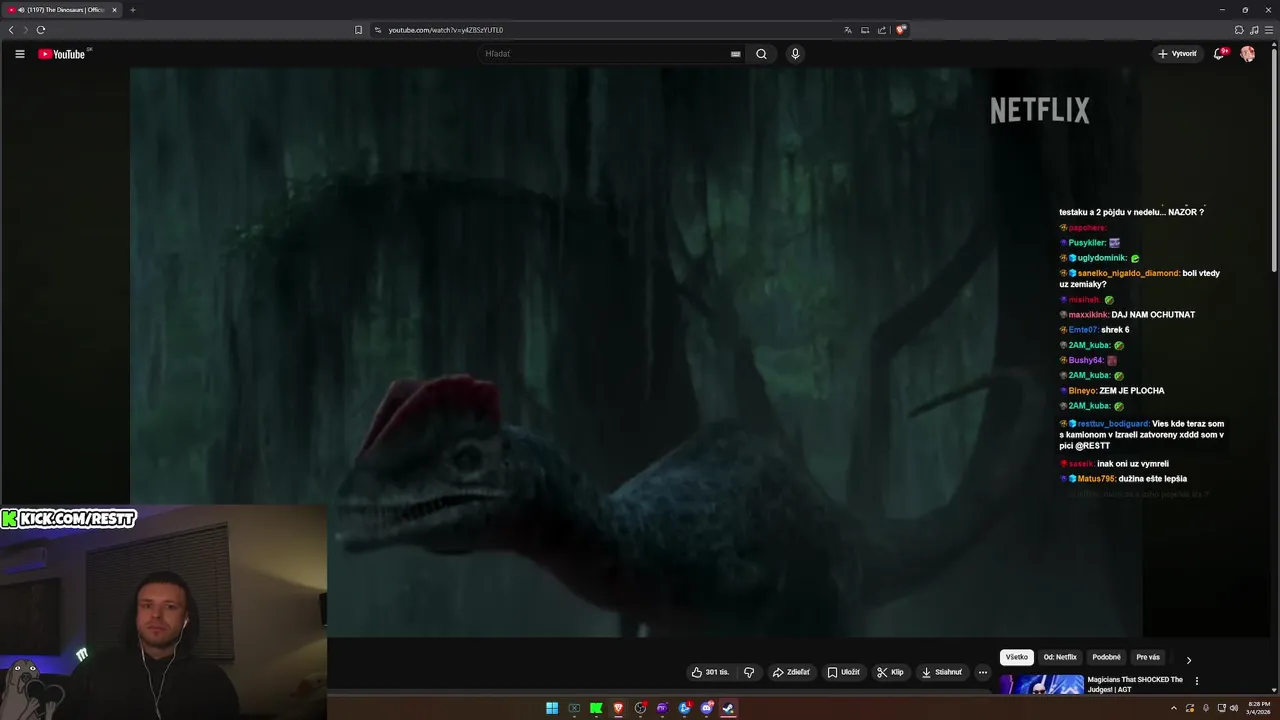Click chat message 'shrek 6'

[x=1115, y=330]
